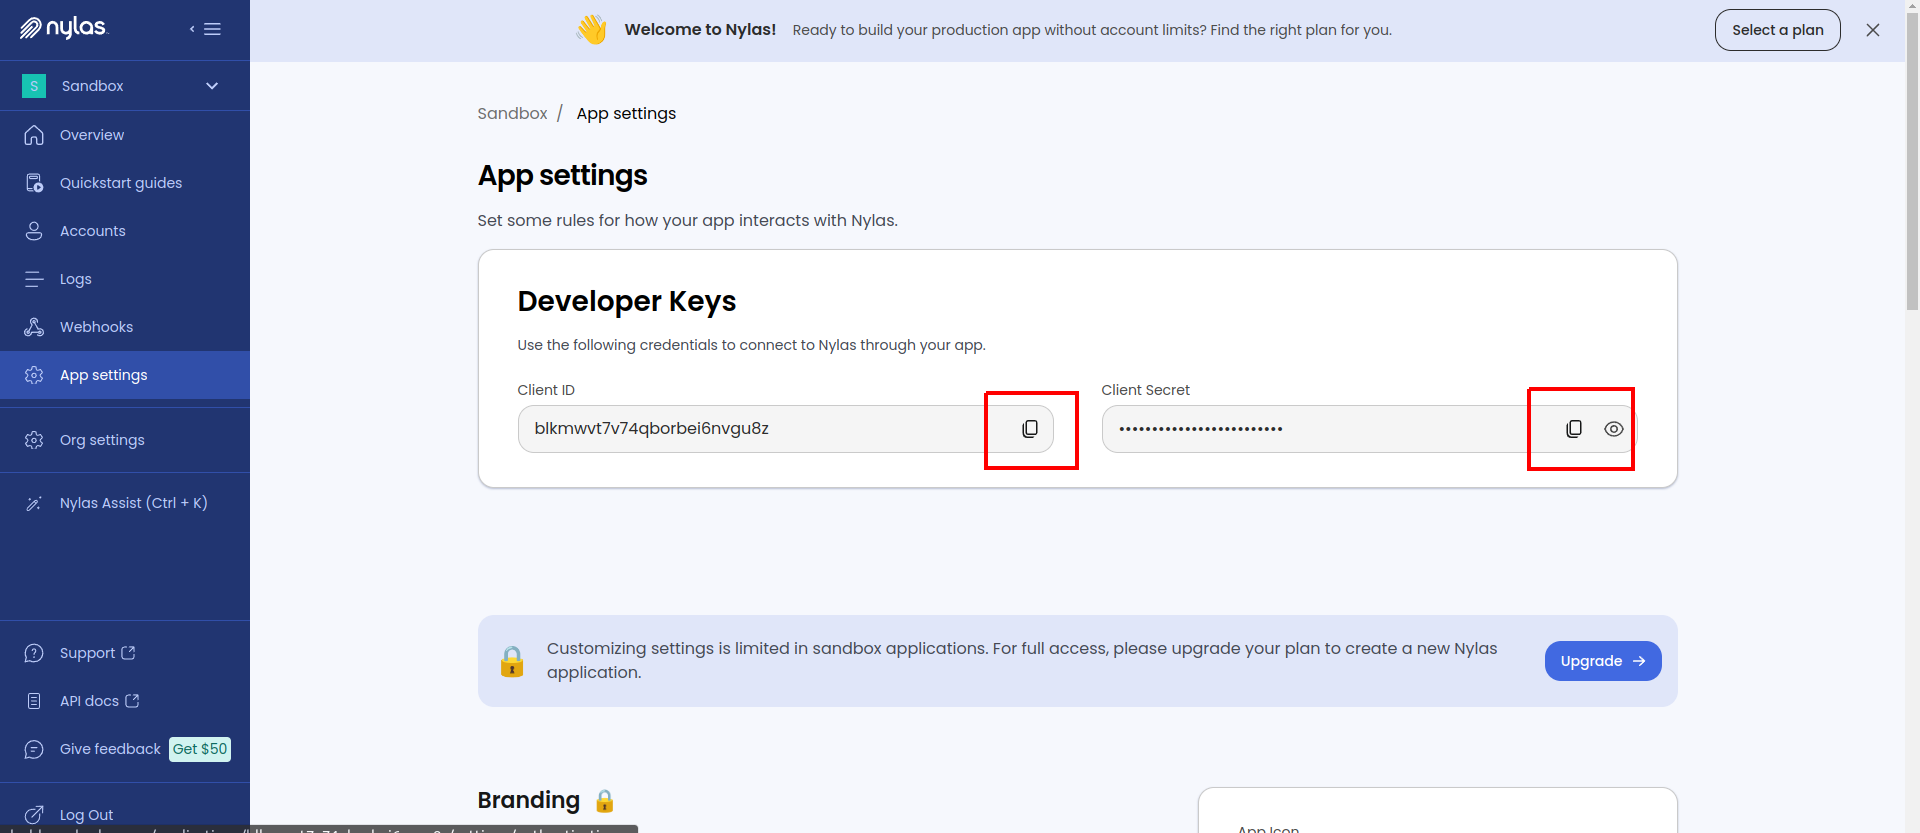The image size is (1920, 833).
Task: Click the API docs document icon
Action: [34, 701]
